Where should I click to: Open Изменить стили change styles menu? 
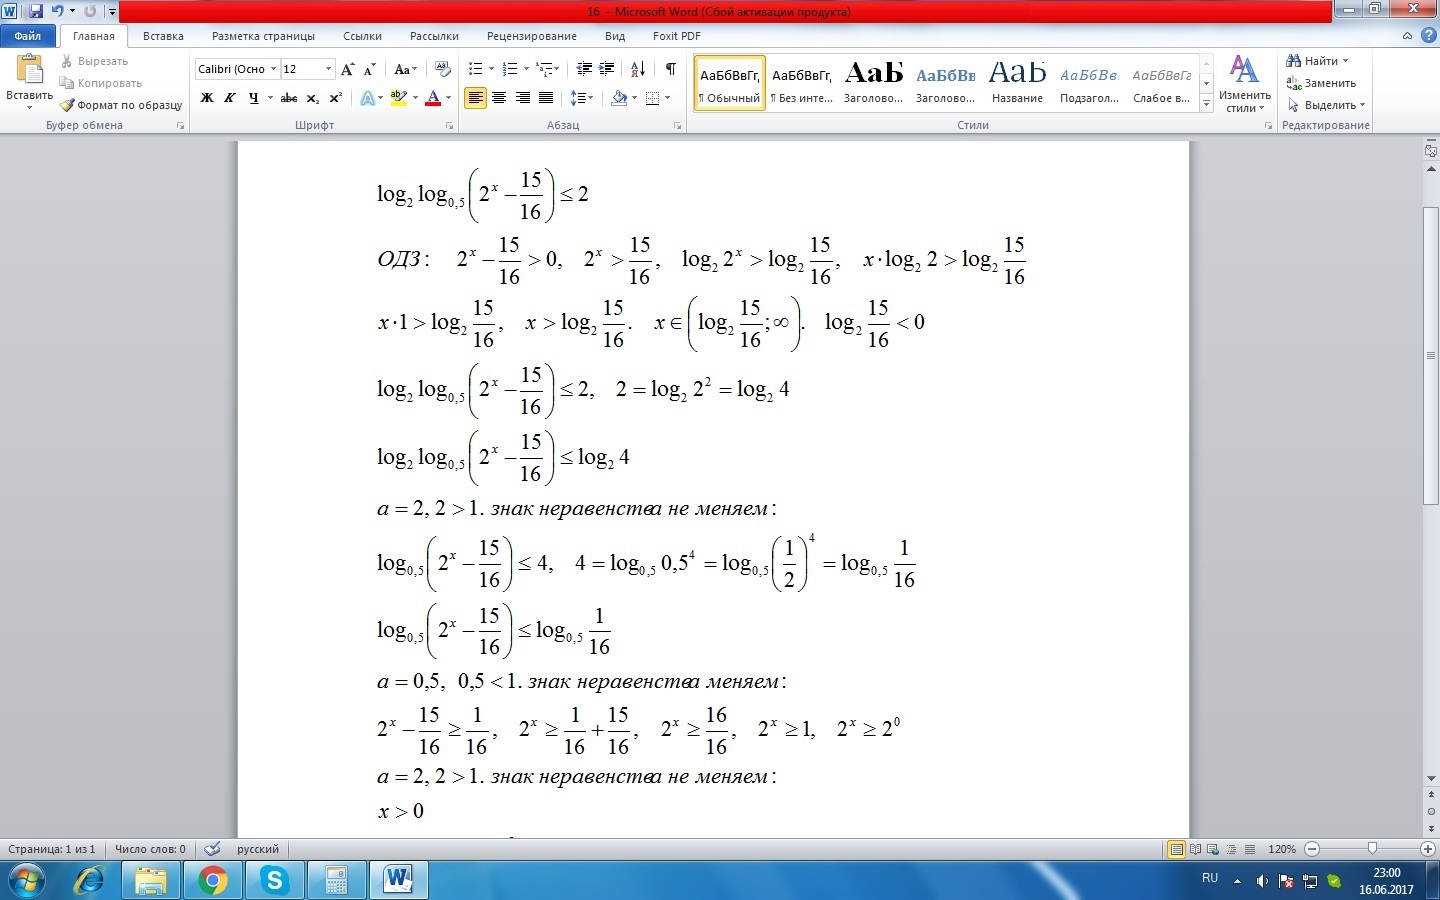click(x=1244, y=84)
